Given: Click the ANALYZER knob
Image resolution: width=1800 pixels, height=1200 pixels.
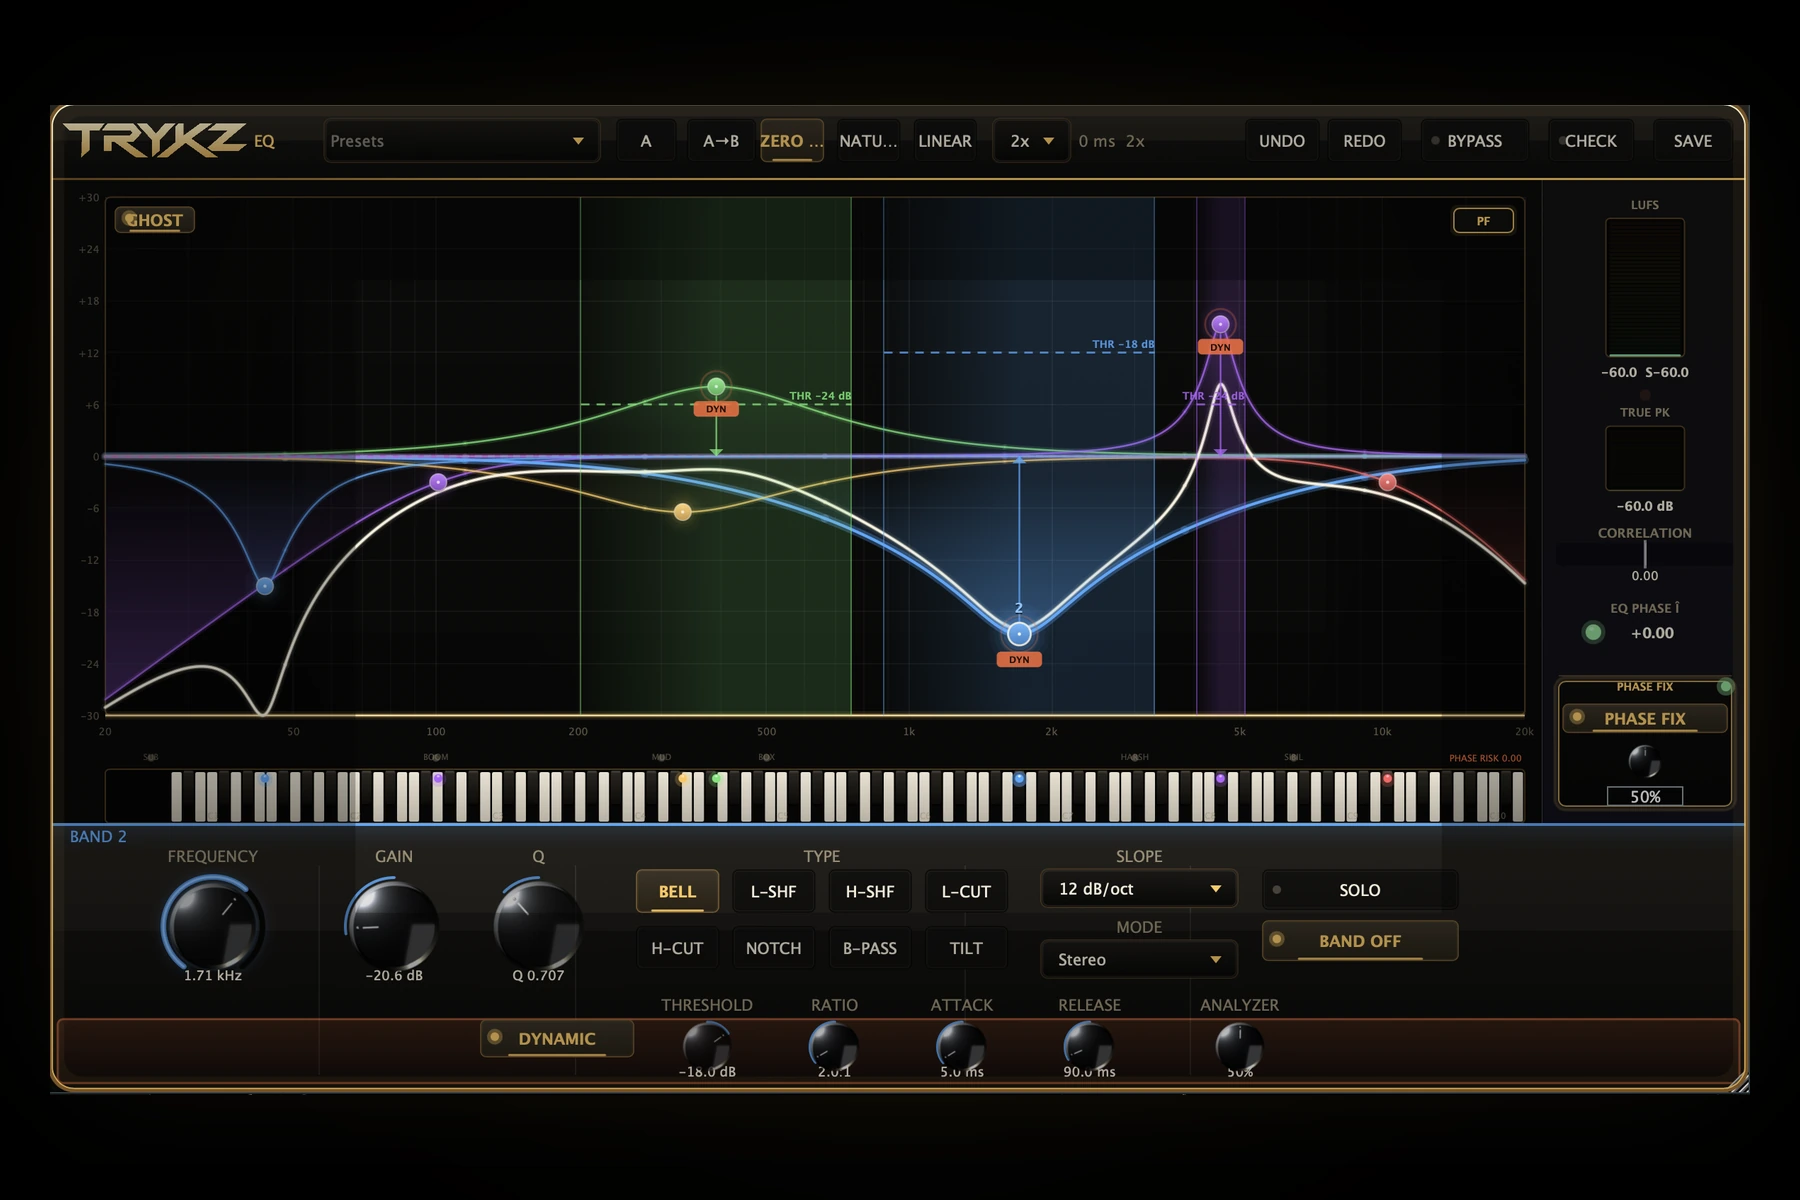Looking at the screenshot, I should [x=1240, y=1047].
